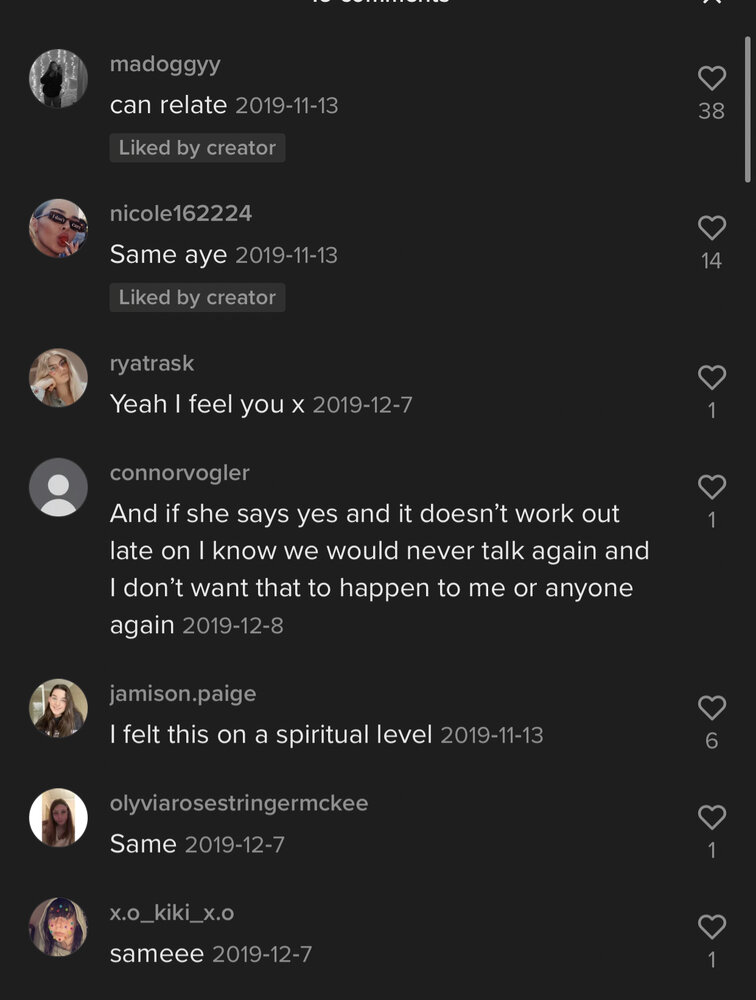
Task: Heart x.o_kiki_x.o's "sameee" comment
Action: (x=711, y=927)
